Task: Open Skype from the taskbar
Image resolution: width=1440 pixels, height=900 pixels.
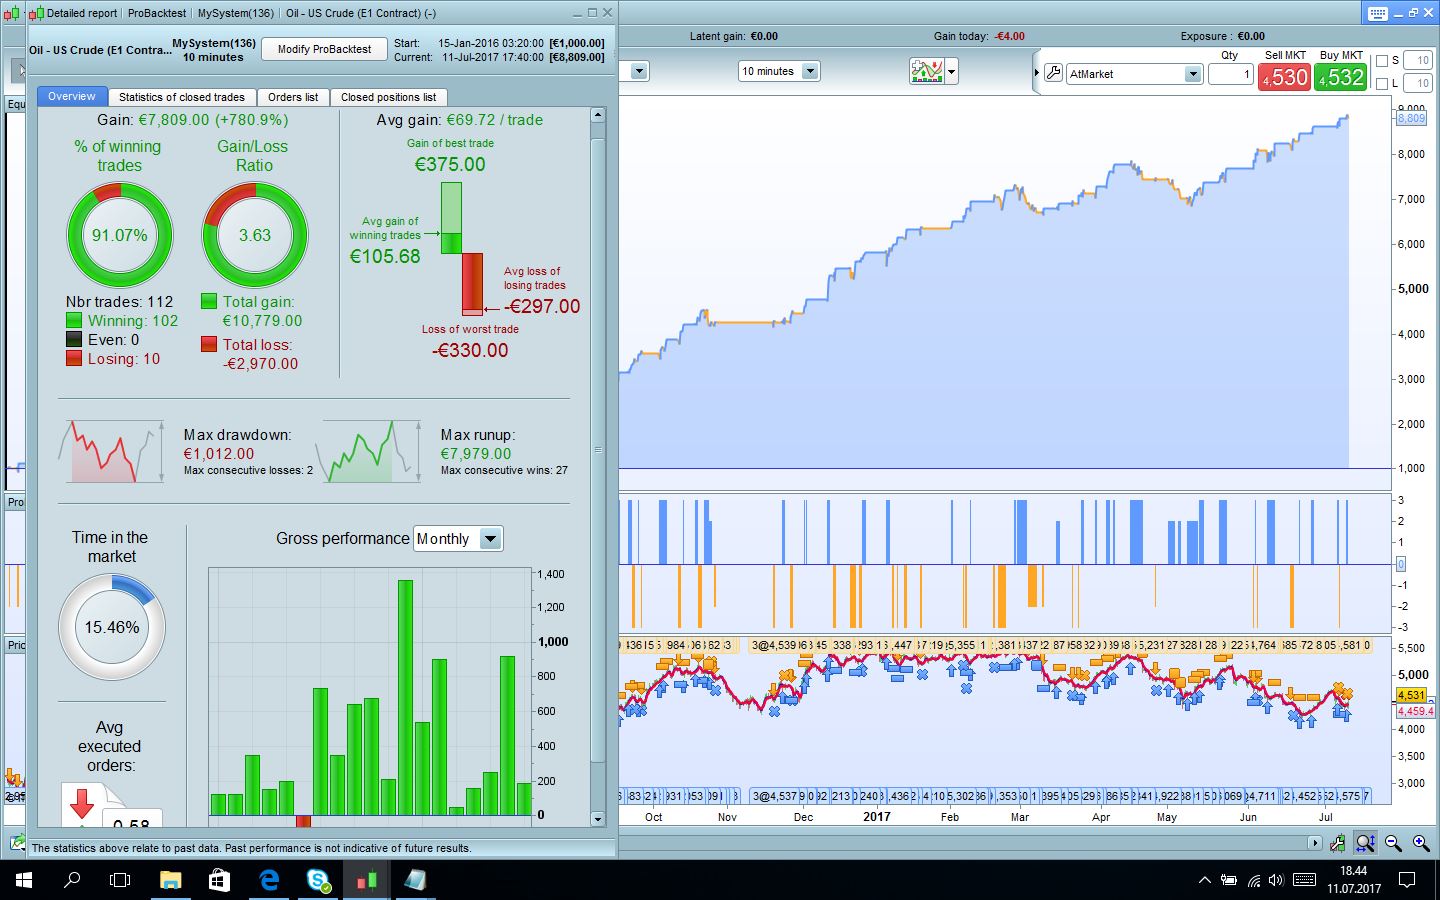Action: pos(318,880)
